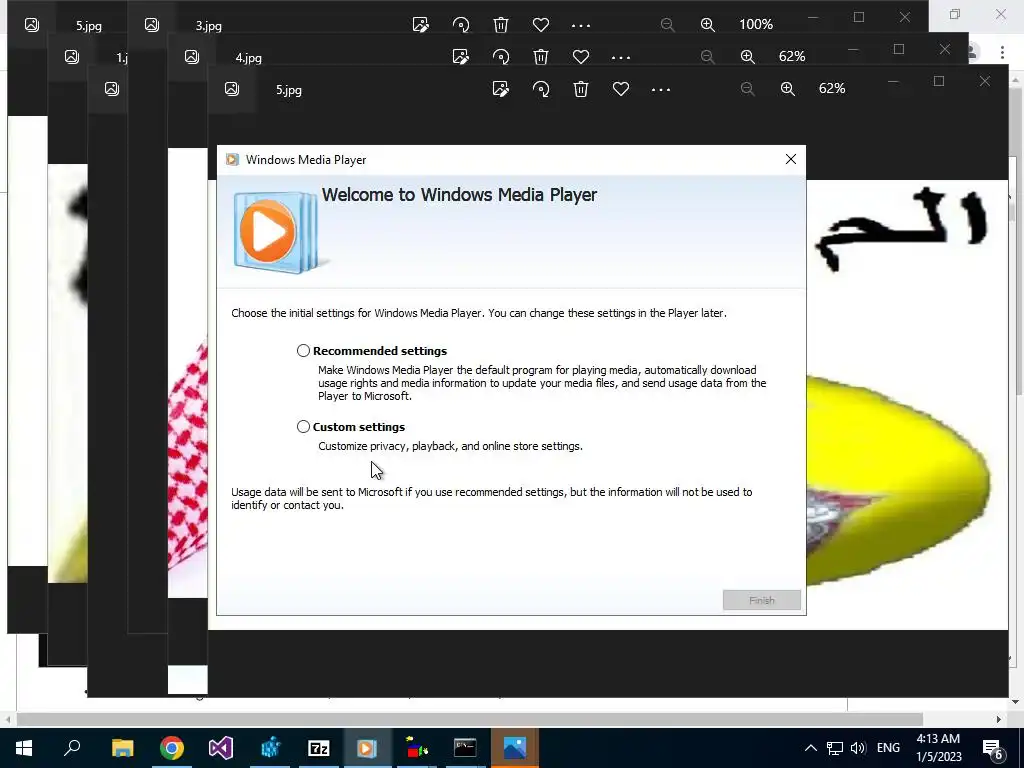Open the taskbar clock showing 4:13 AM
1024x768 pixels.
pyautogui.click(x=938, y=748)
